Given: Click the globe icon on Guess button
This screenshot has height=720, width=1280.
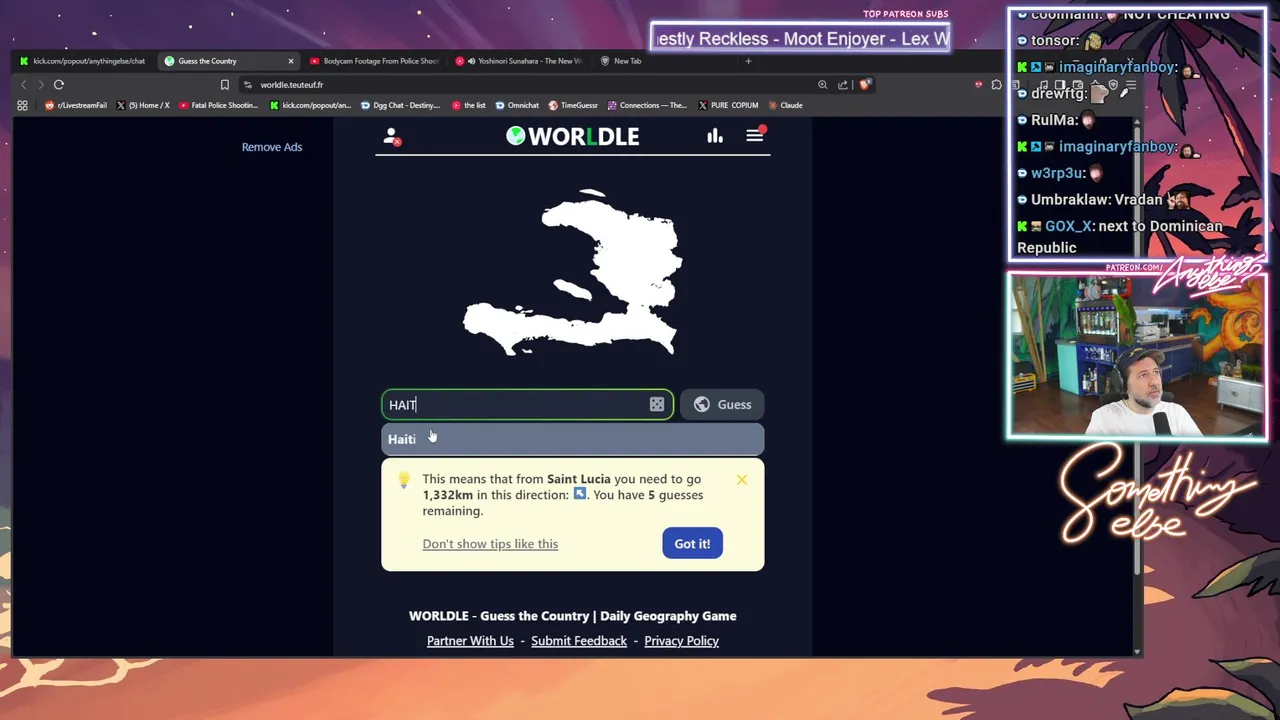Looking at the screenshot, I should click(x=702, y=404).
